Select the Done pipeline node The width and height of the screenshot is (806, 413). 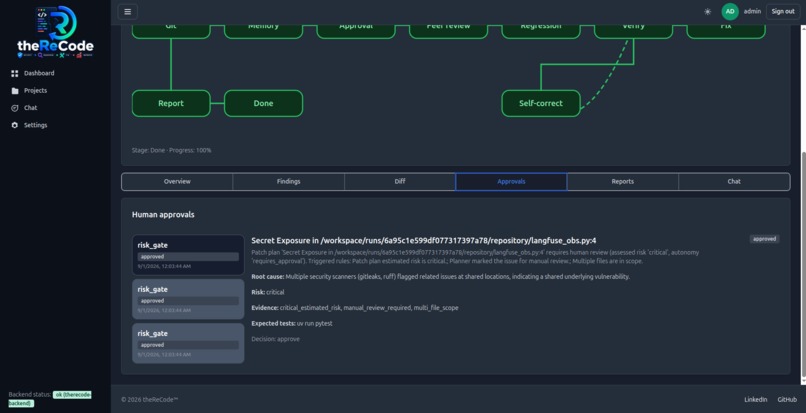coord(263,103)
